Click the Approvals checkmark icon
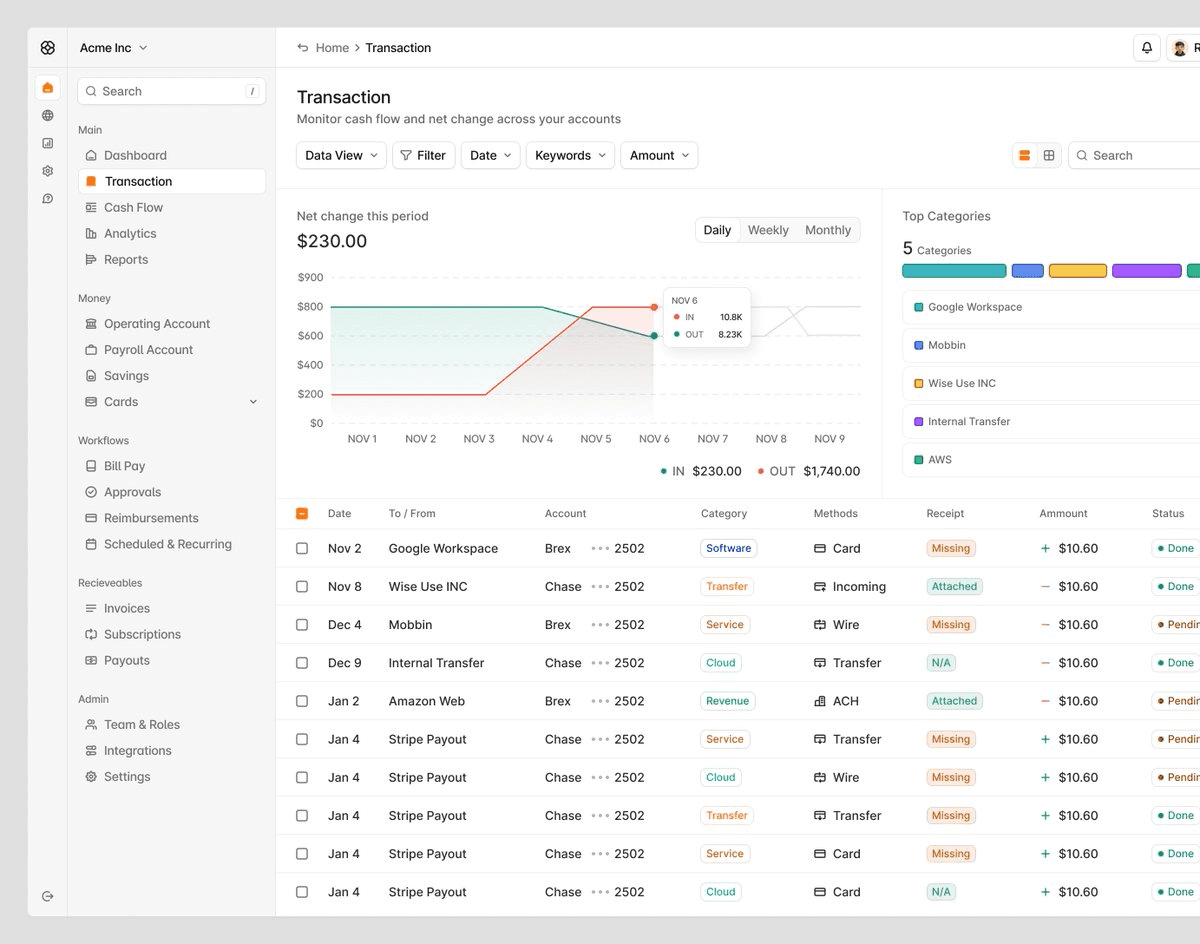Image resolution: width=1200 pixels, height=944 pixels. (x=91, y=492)
